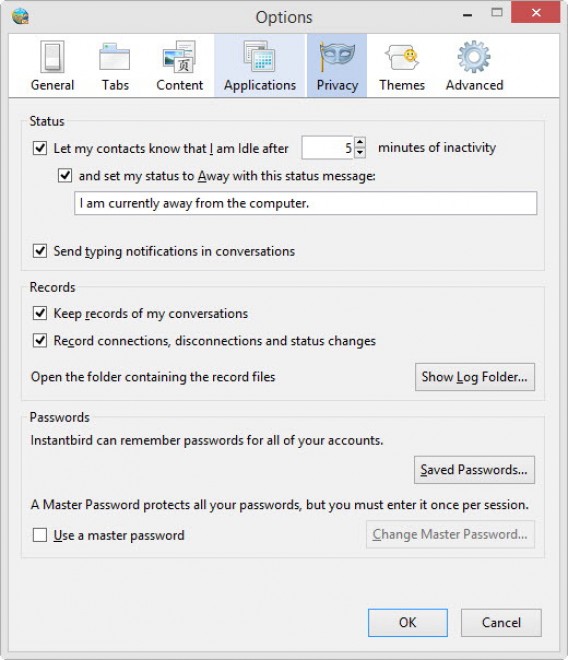Open the Advanced gear icon
The image size is (568, 660).
pos(474,57)
